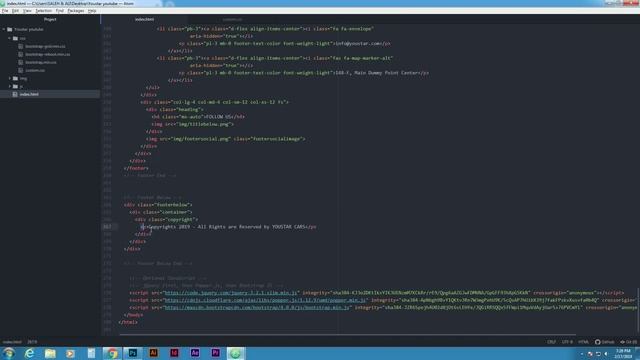Click the file icon beside custom.css
Screen dimensions: 640x360
coord(21,70)
